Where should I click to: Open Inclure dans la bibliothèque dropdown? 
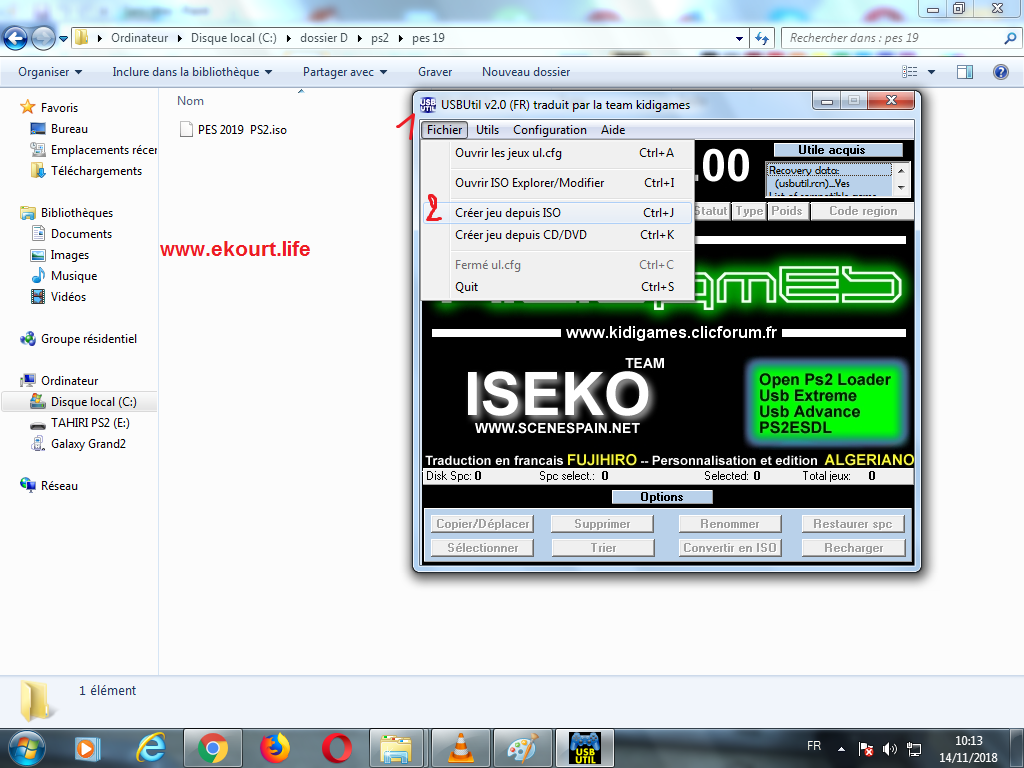pos(191,72)
